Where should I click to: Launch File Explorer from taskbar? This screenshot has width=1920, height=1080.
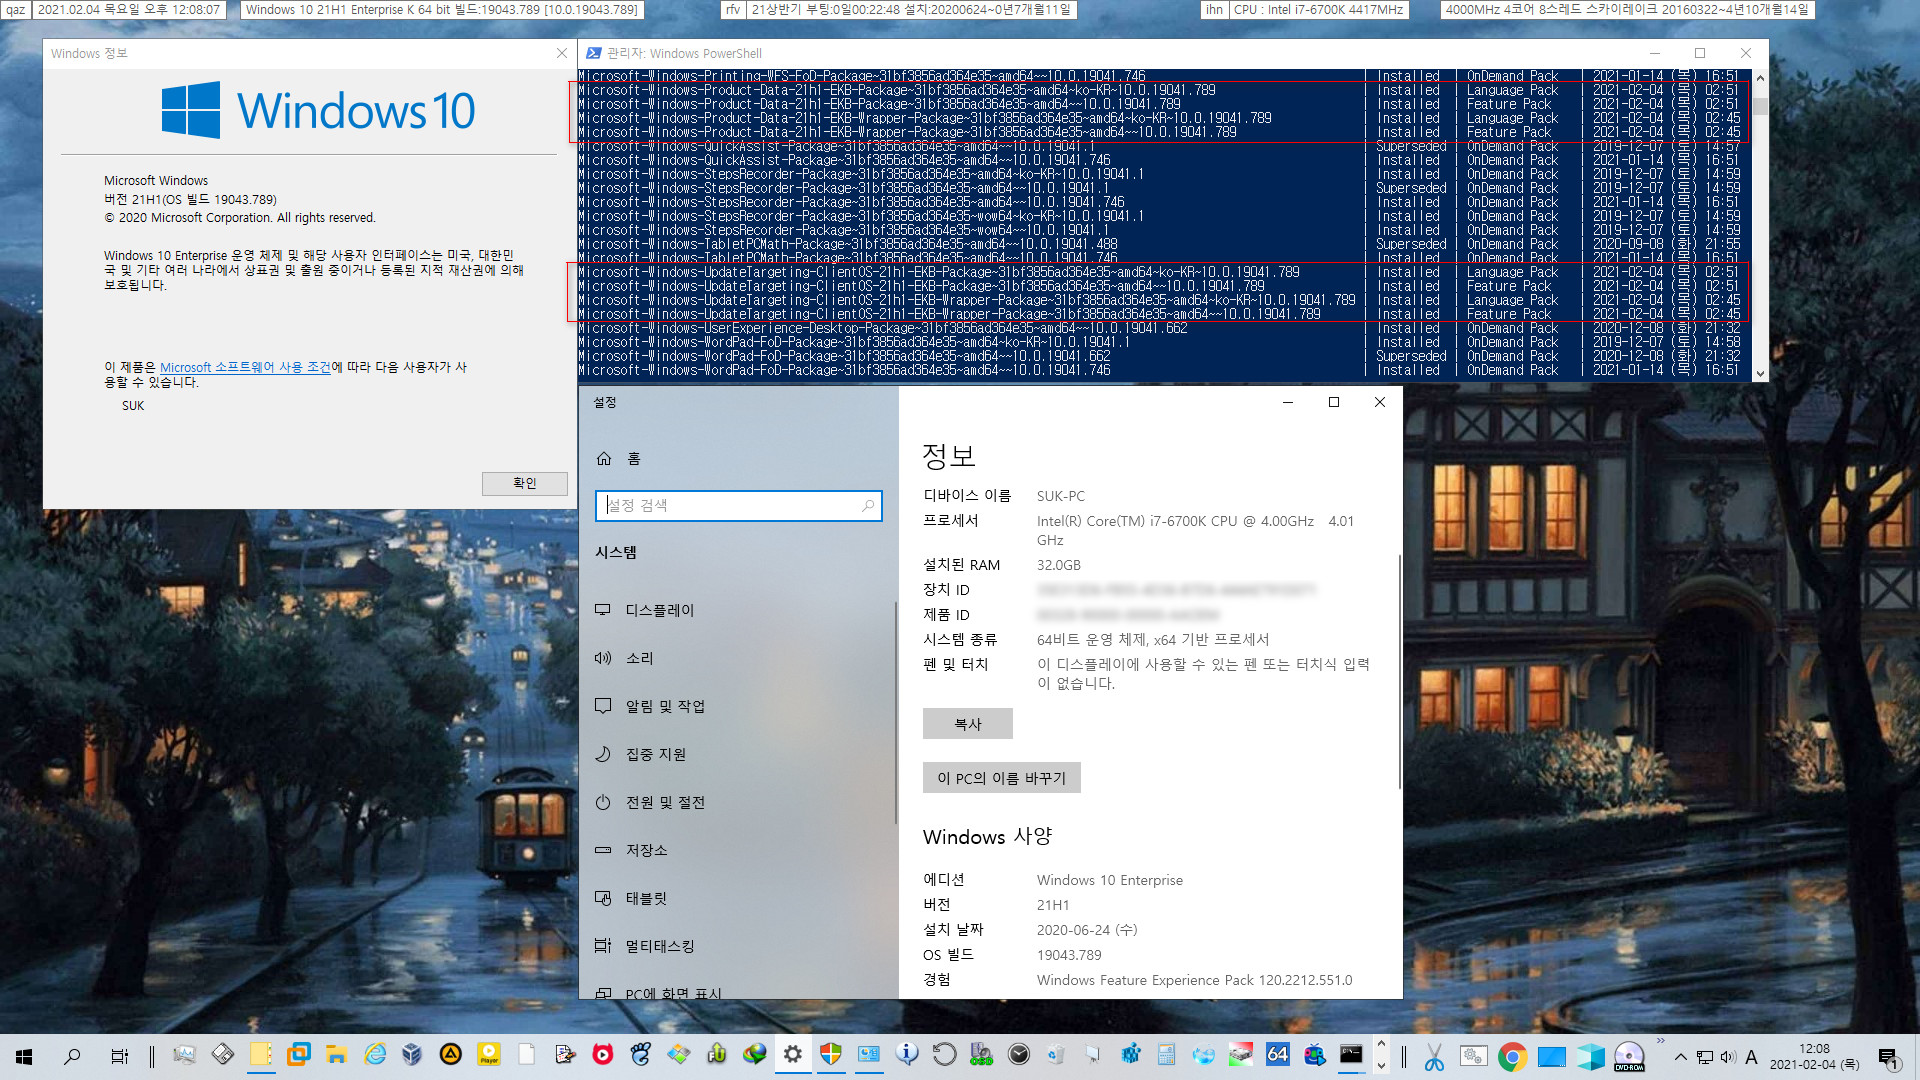pyautogui.click(x=336, y=1055)
